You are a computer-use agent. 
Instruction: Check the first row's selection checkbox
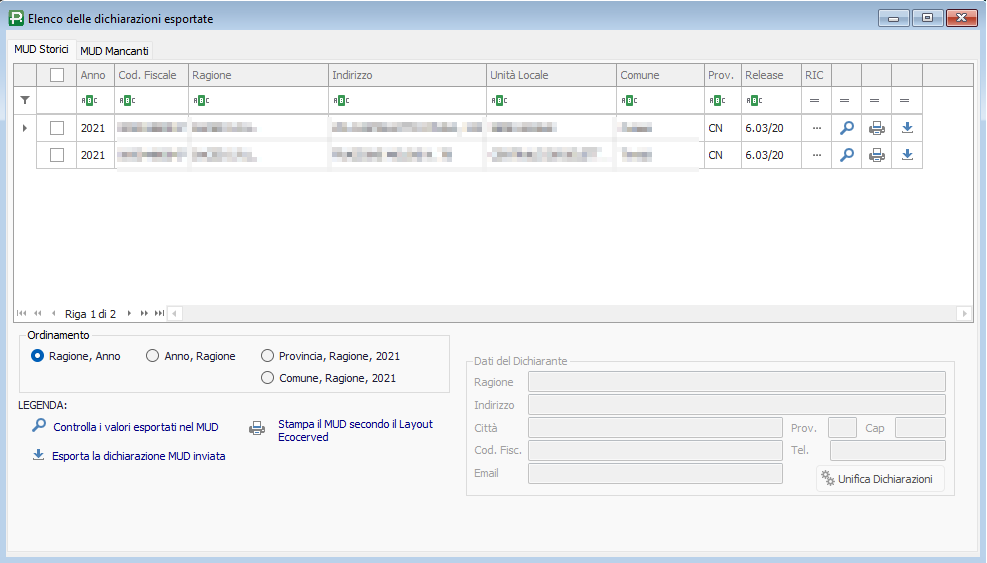(x=57, y=128)
